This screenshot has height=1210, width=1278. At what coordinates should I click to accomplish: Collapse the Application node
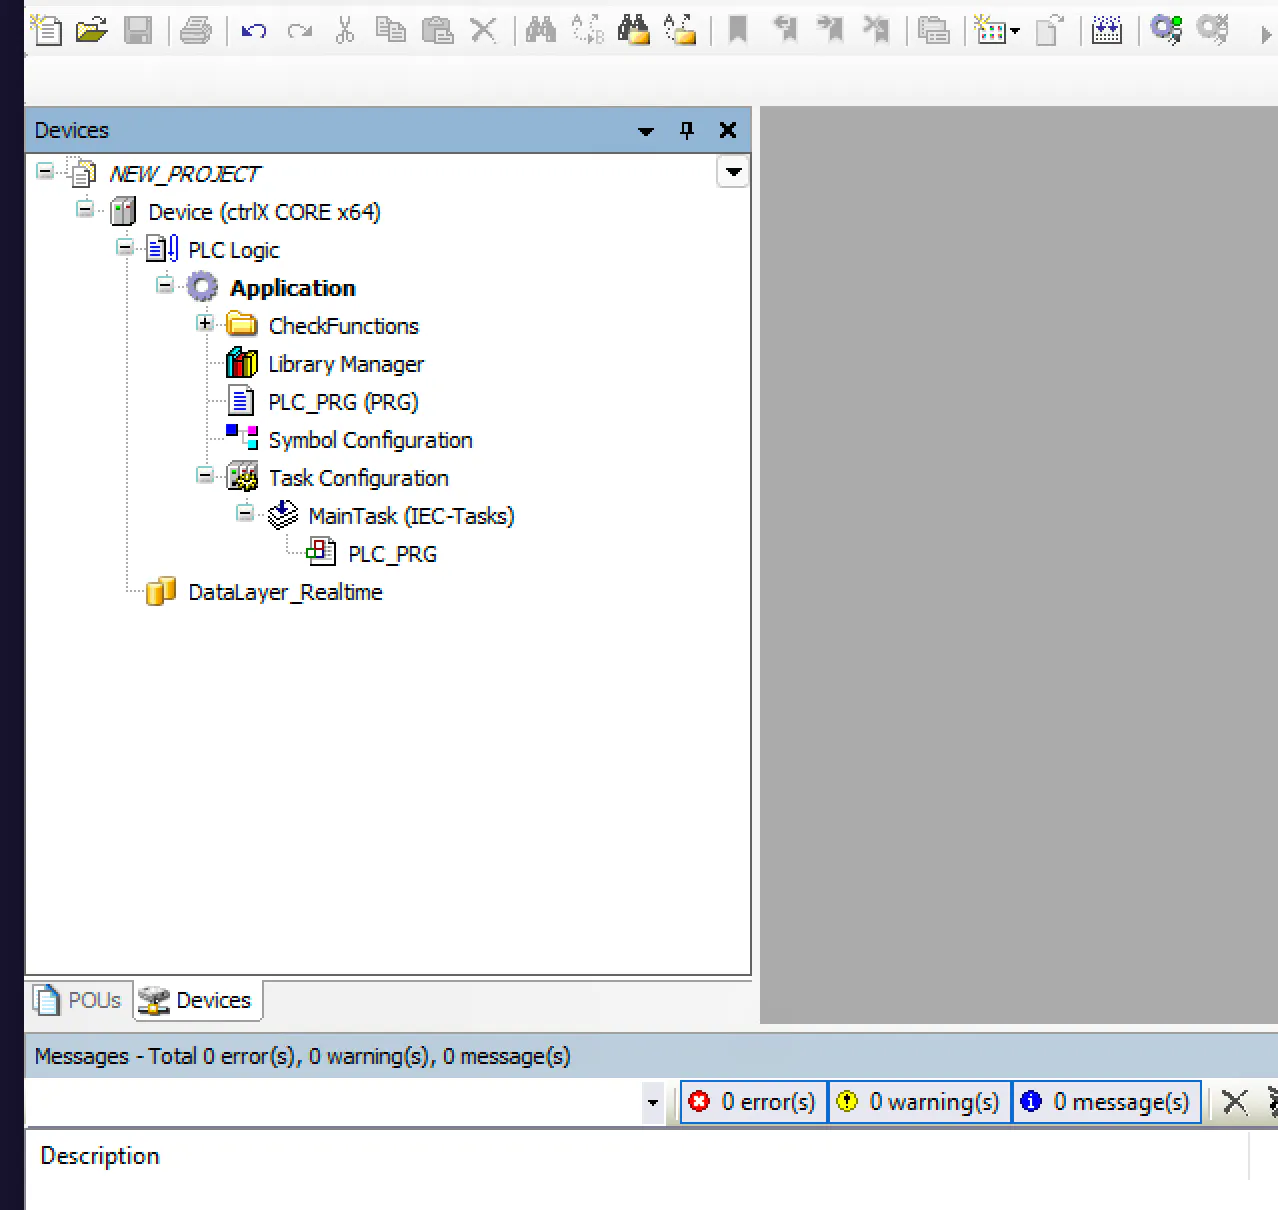pyautogui.click(x=165, y=285)
